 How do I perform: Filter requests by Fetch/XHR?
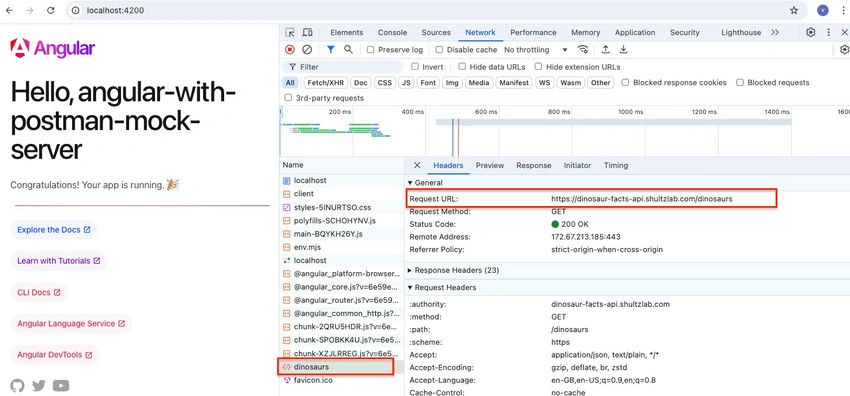click(325, 83)
